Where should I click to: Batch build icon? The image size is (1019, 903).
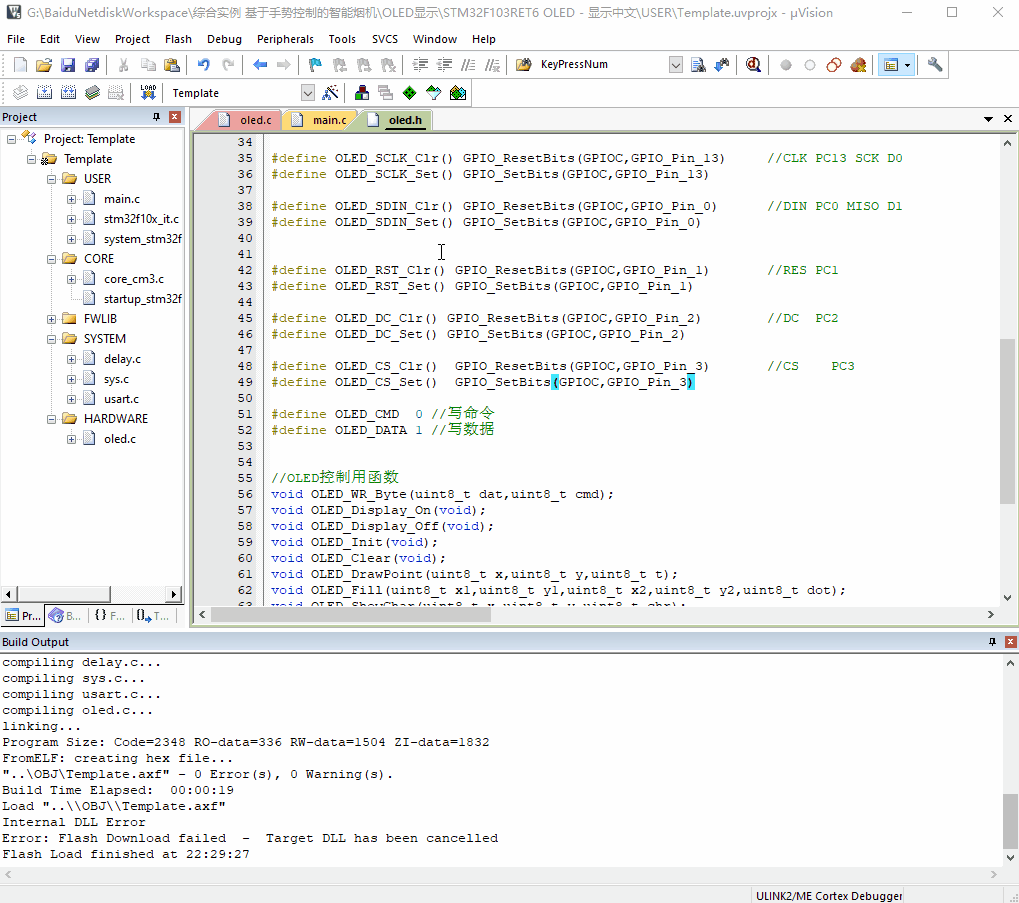pyautogui.click(x=92, y=93)
